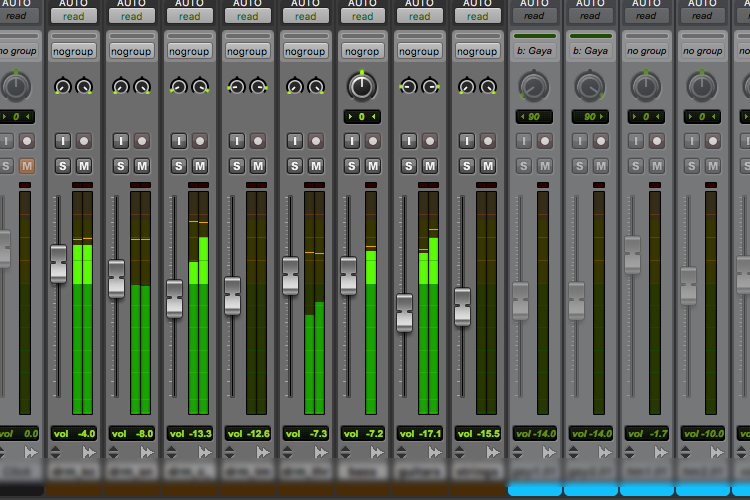Solo the channel with vol -4.0
Image resolution: width=750 pixels, height=500 pixels.
[x=63, y=166]
